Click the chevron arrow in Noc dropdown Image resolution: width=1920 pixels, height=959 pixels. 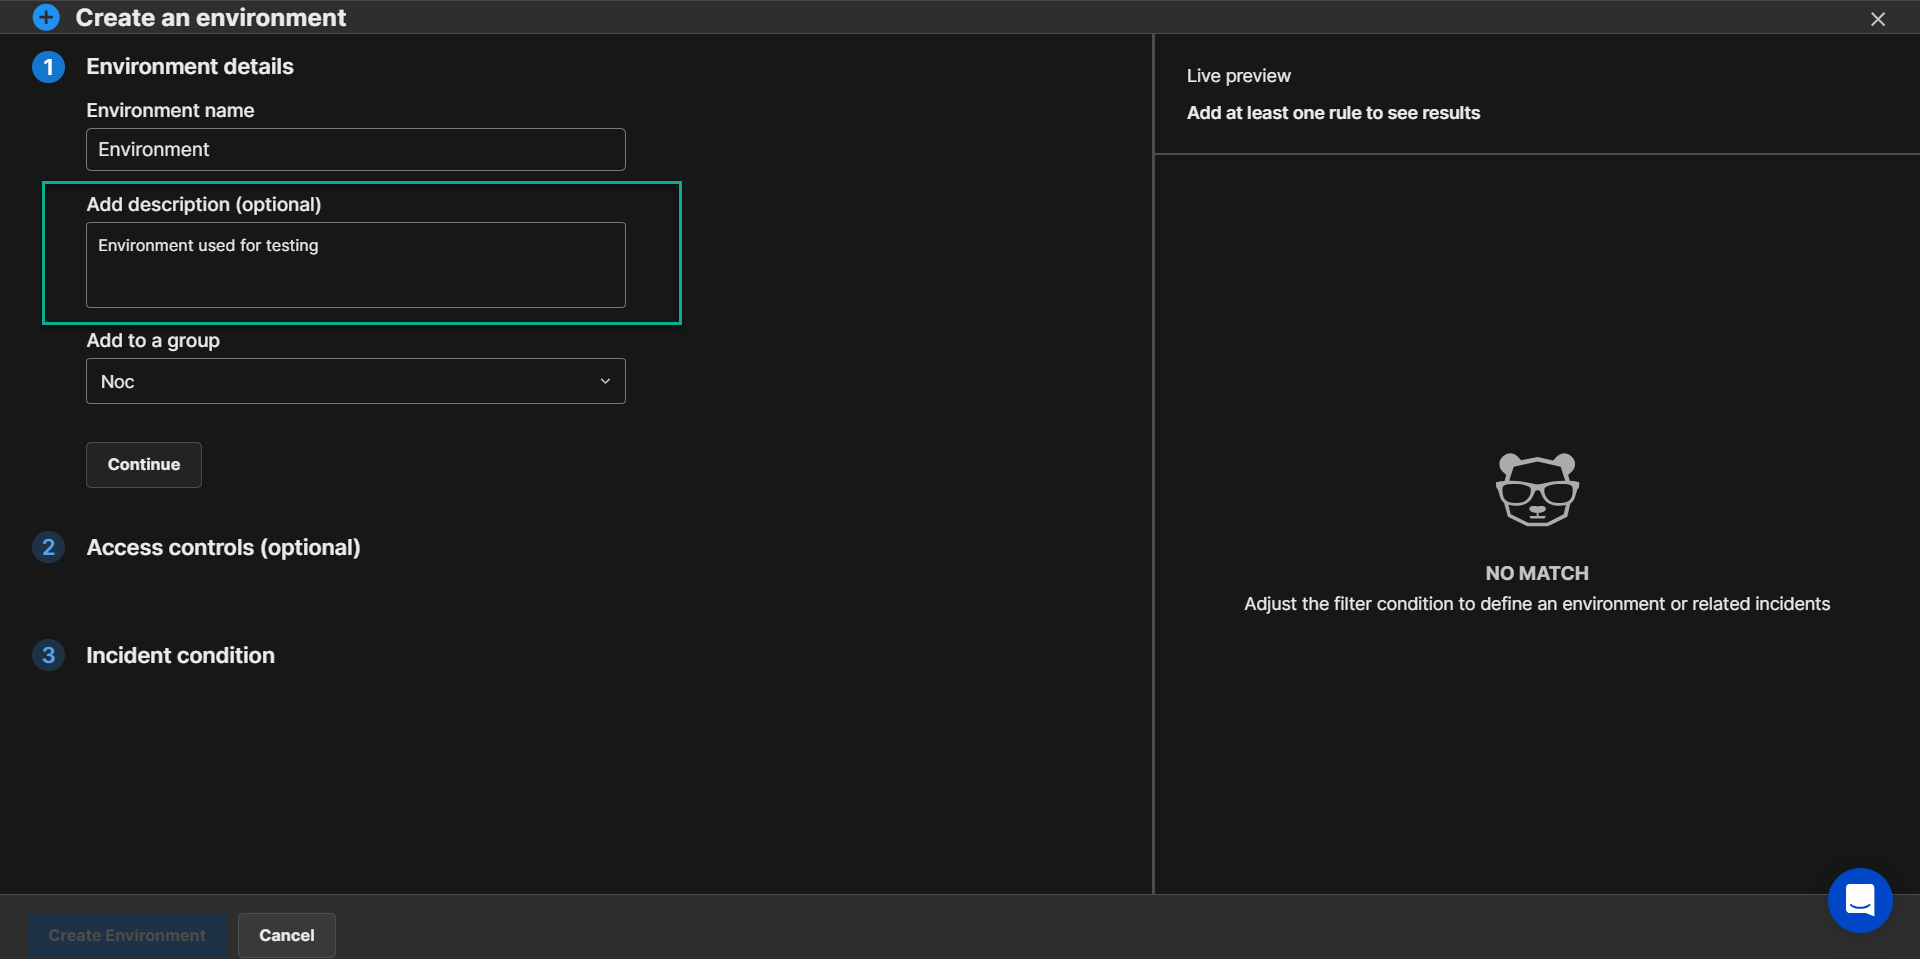coord(605,382)
